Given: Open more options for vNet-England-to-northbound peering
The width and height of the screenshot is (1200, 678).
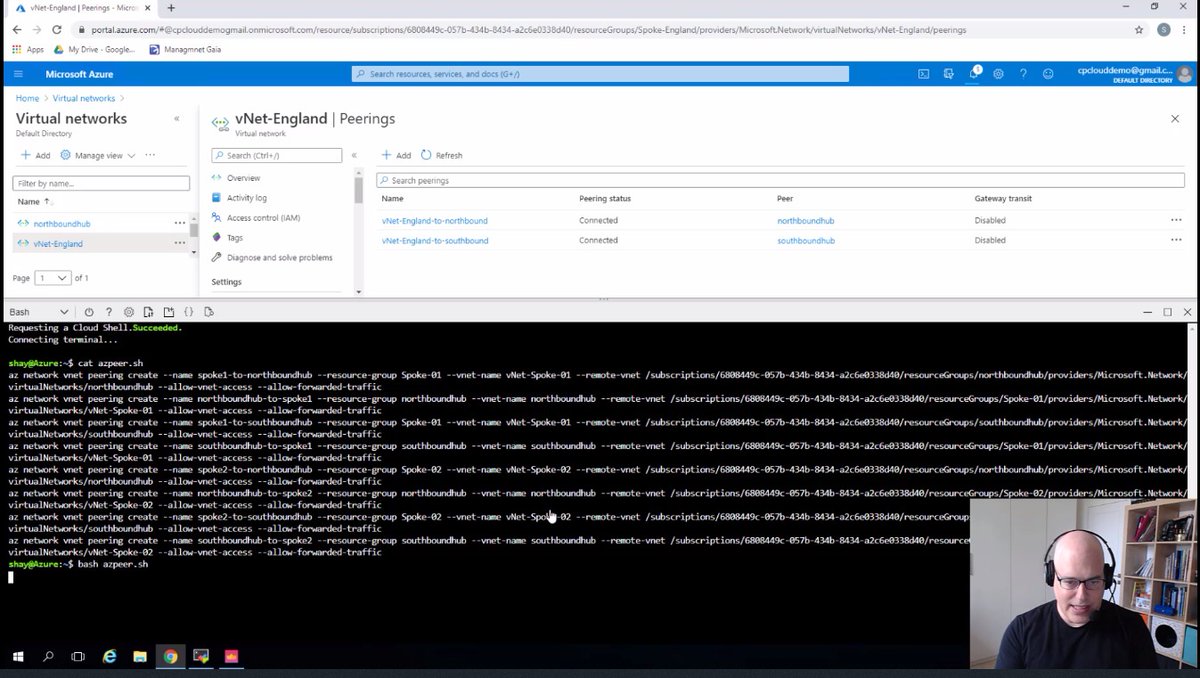Looking at the screenshot, I should 1176,220.
